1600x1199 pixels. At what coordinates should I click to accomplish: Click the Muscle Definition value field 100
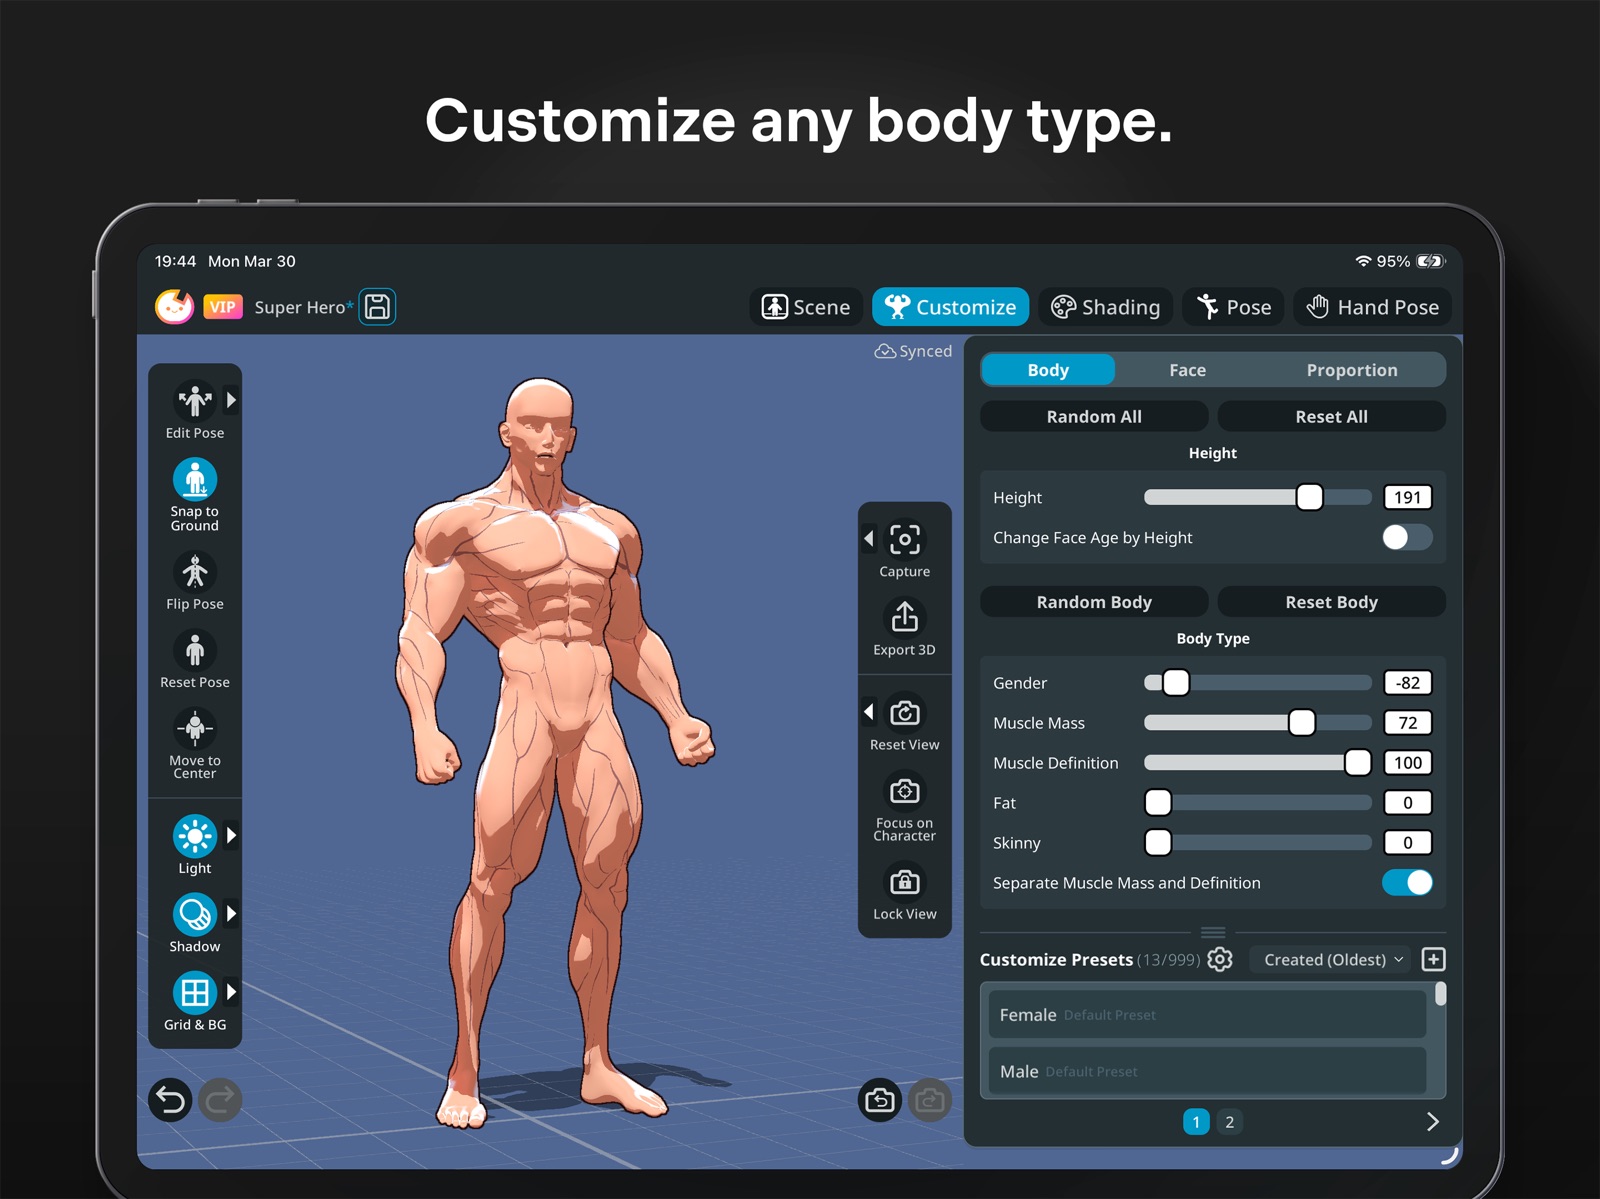(1407, 763)
